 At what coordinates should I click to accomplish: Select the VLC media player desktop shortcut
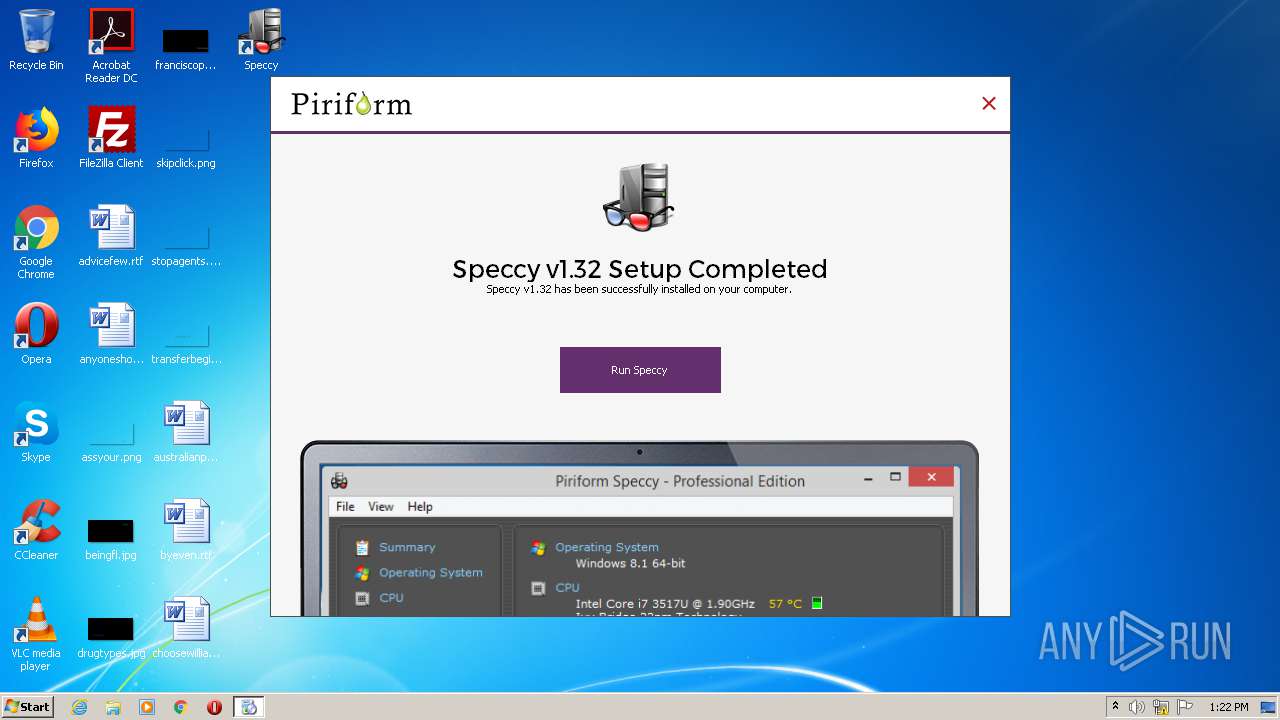click(36, 634)
